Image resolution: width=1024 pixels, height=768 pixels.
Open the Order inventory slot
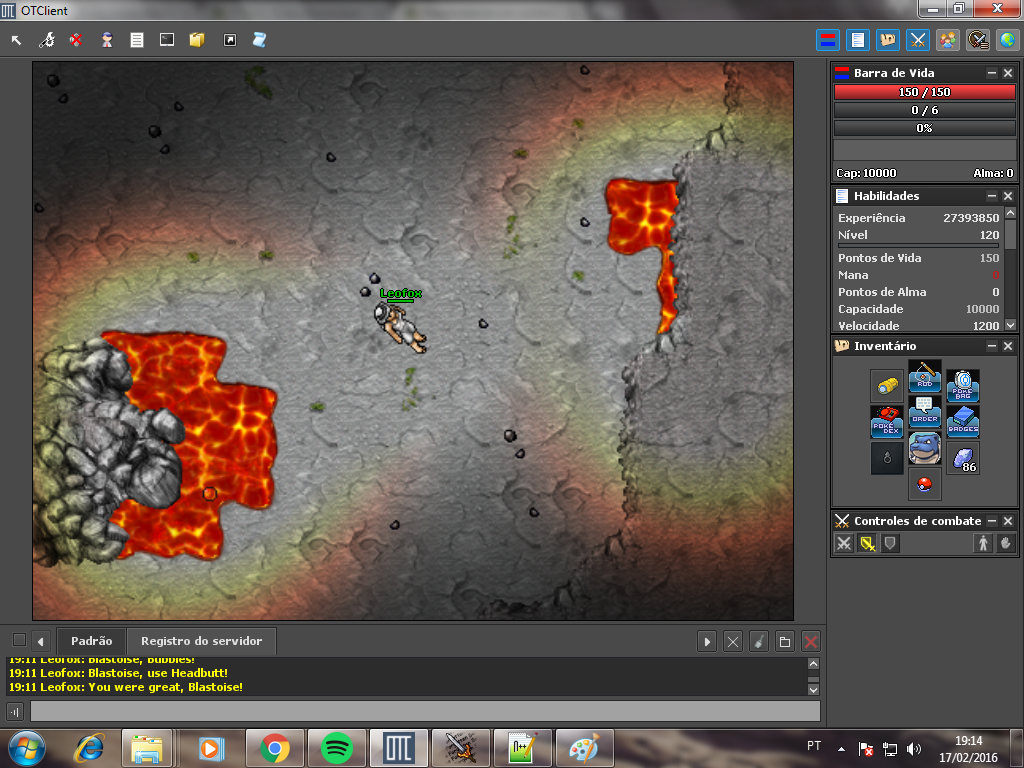925,412
